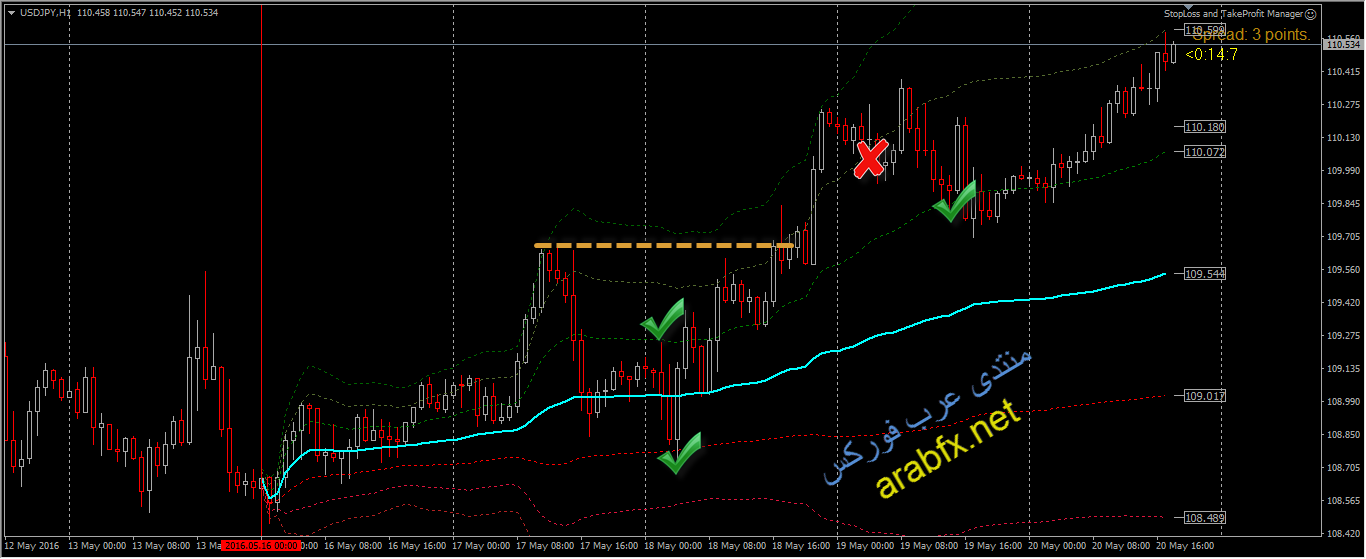Viewport: 1366px width, 559px height.
Task: Click 20 May 08:00 on the time axis
Action: point(1121,547)
